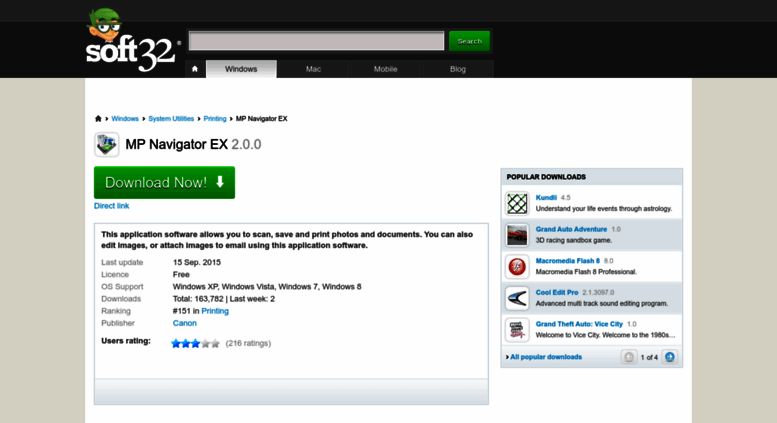Click 'Understand your life events through astrology.' text
The height and width of the screenshot is (423, 777).
click(604, 209)
